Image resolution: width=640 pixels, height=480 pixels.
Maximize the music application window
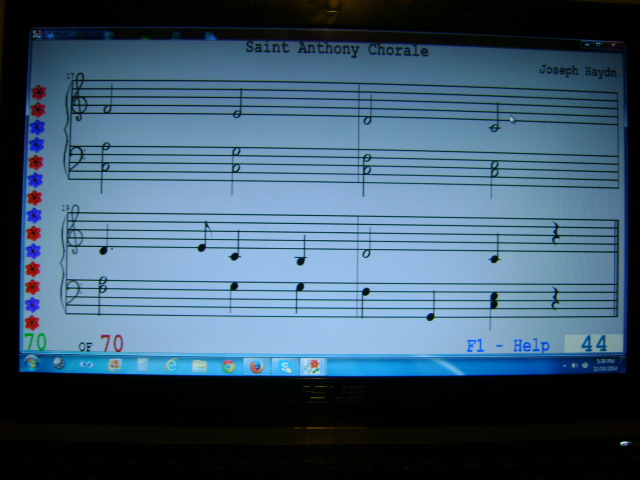pyautogui.click(x=598, y=44)
